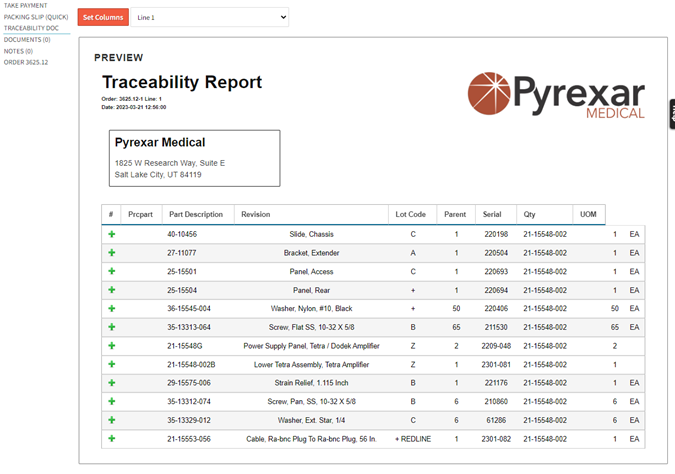The width and height of the screenshot is (675, 474).
Task: Click the Prcpart column header
Action: (140, 214)
